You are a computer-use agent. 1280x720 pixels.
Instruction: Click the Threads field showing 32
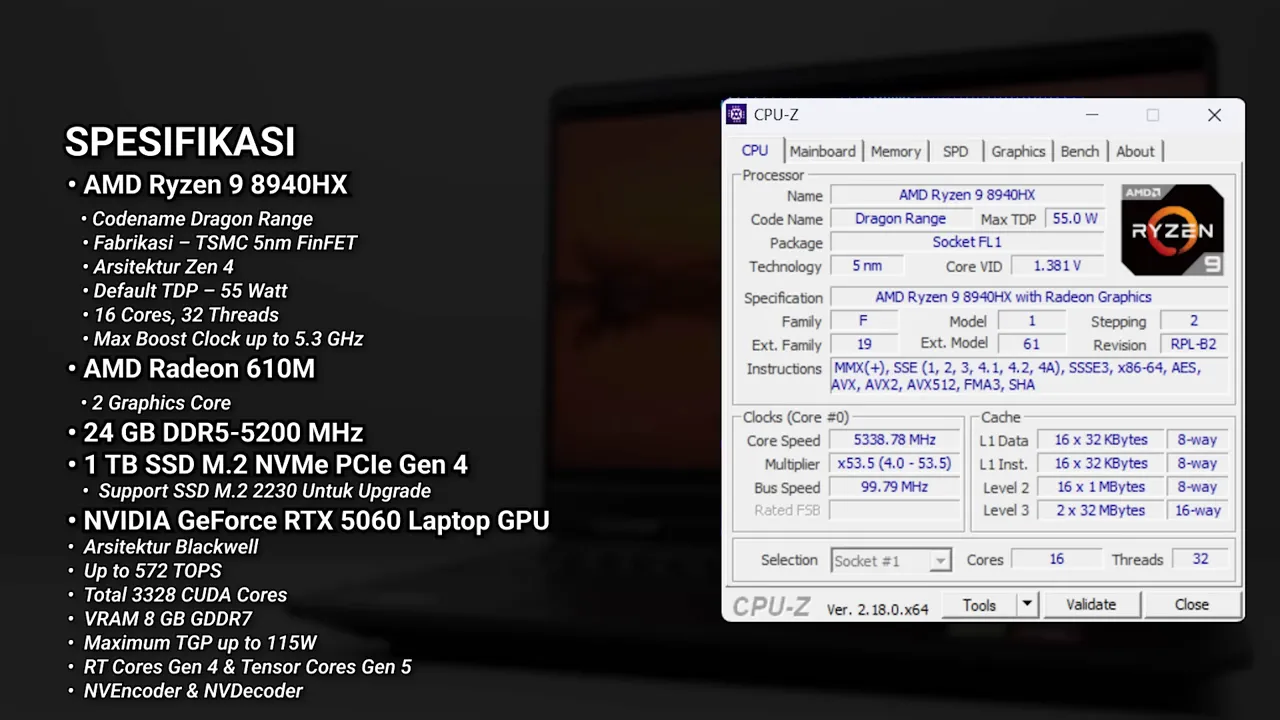[1199, 560]
